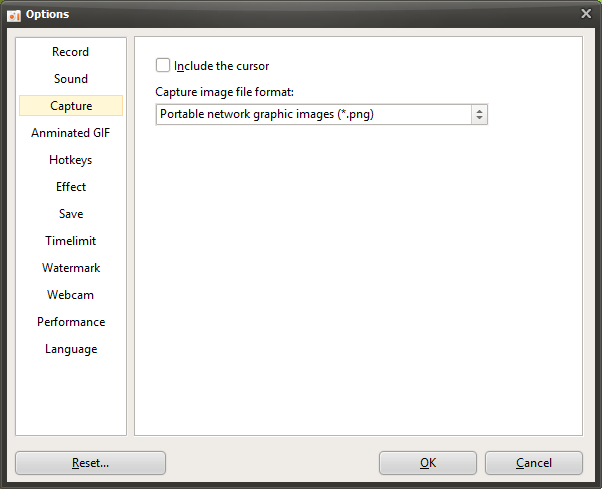This screenshot has height=489, width=602.
Task: Close the Options dialog
Action: (x=586, y=13)
